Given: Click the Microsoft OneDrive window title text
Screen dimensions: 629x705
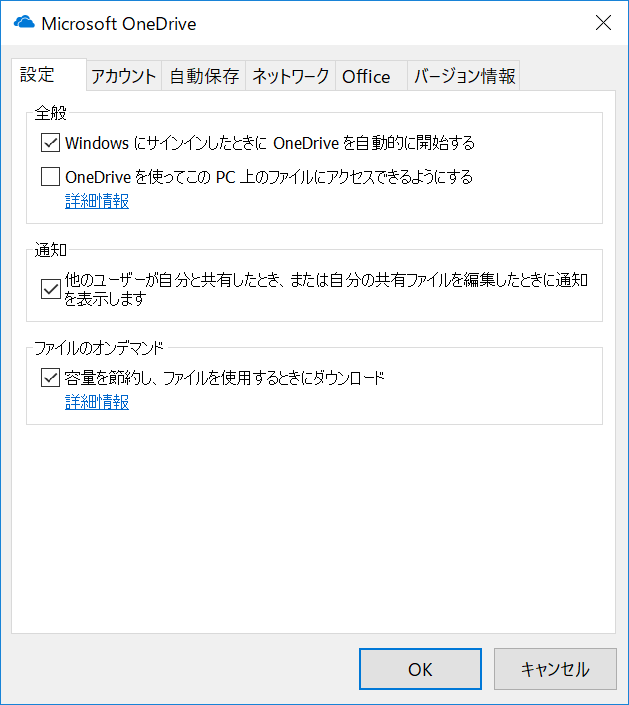Looking at the screenshot, I should [x=119, y=23].
